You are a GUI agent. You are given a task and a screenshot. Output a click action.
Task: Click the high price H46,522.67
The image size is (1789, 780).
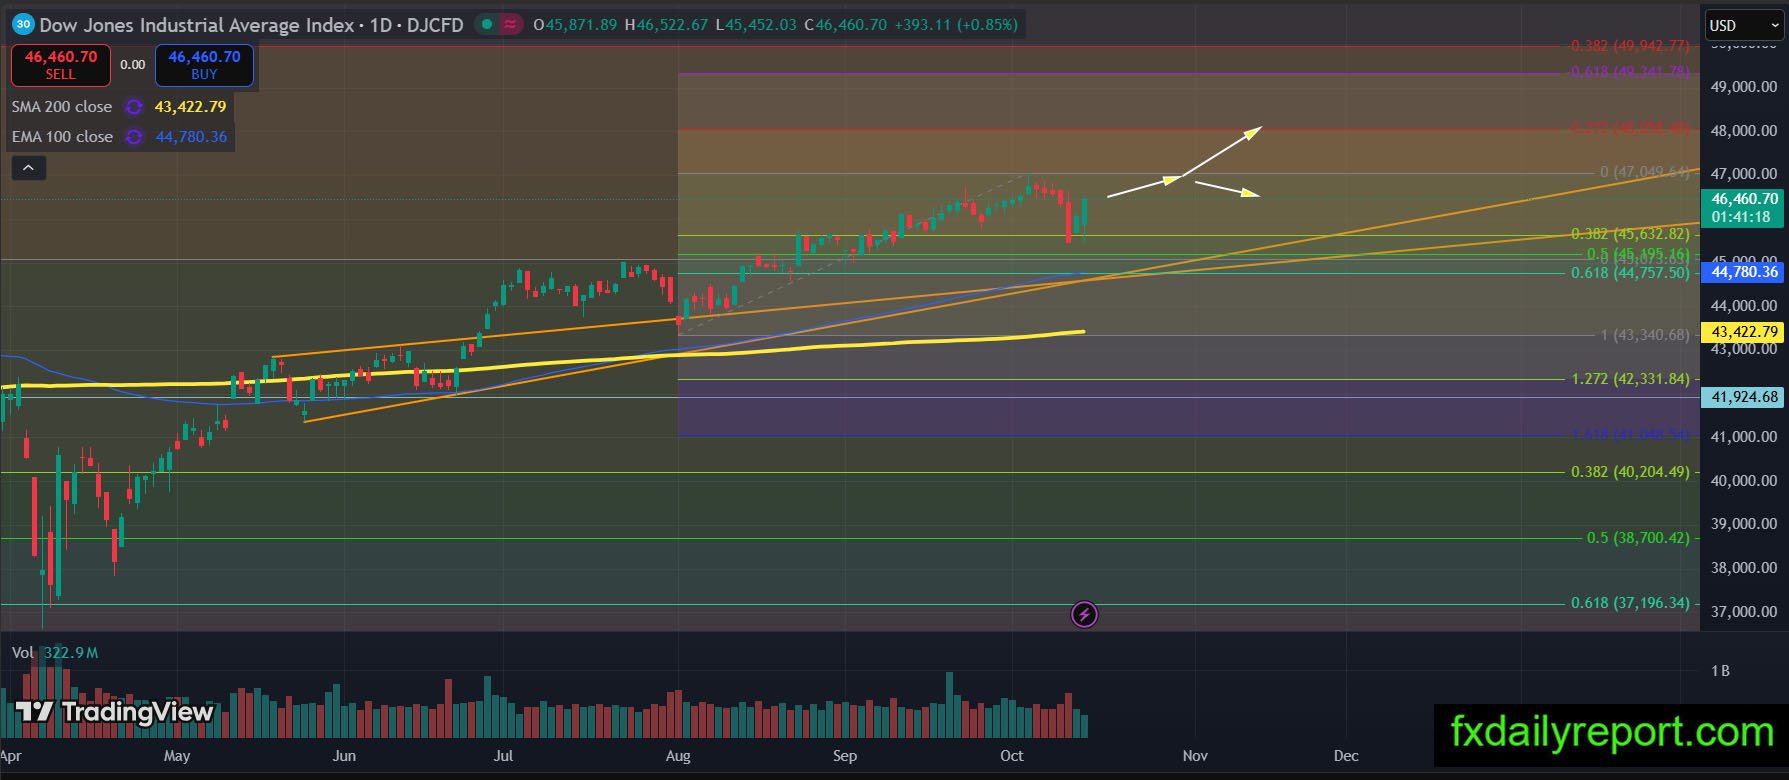click(x=666, y=25)
